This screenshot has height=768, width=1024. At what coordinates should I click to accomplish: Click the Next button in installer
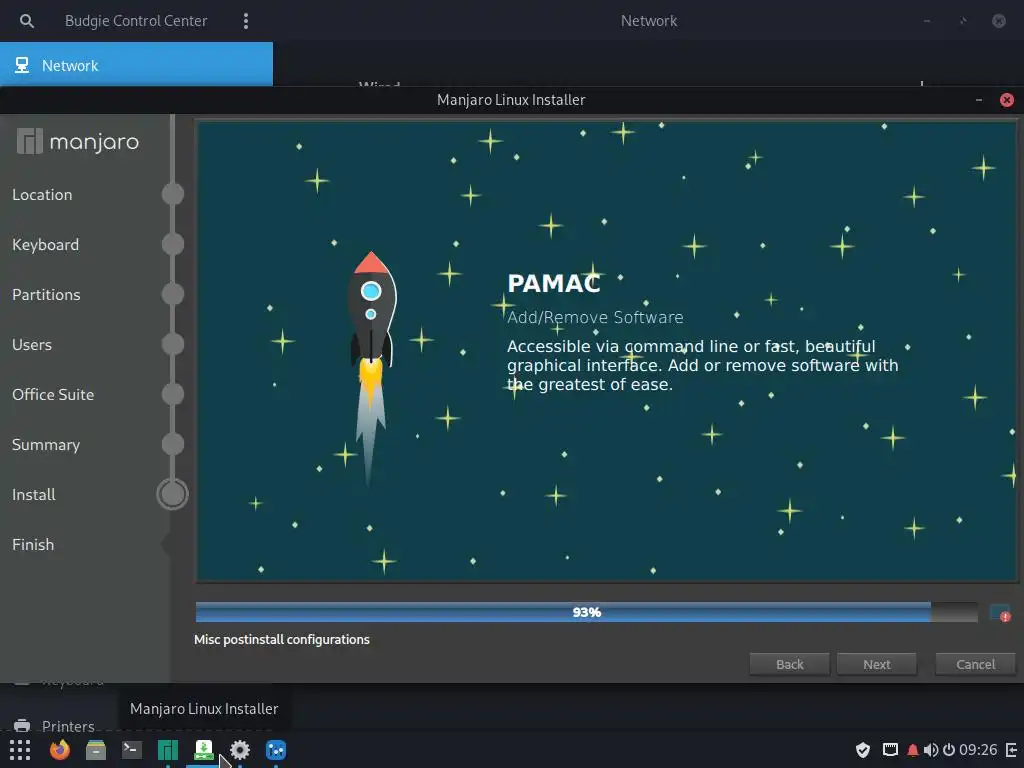click(x=876, y=664)
